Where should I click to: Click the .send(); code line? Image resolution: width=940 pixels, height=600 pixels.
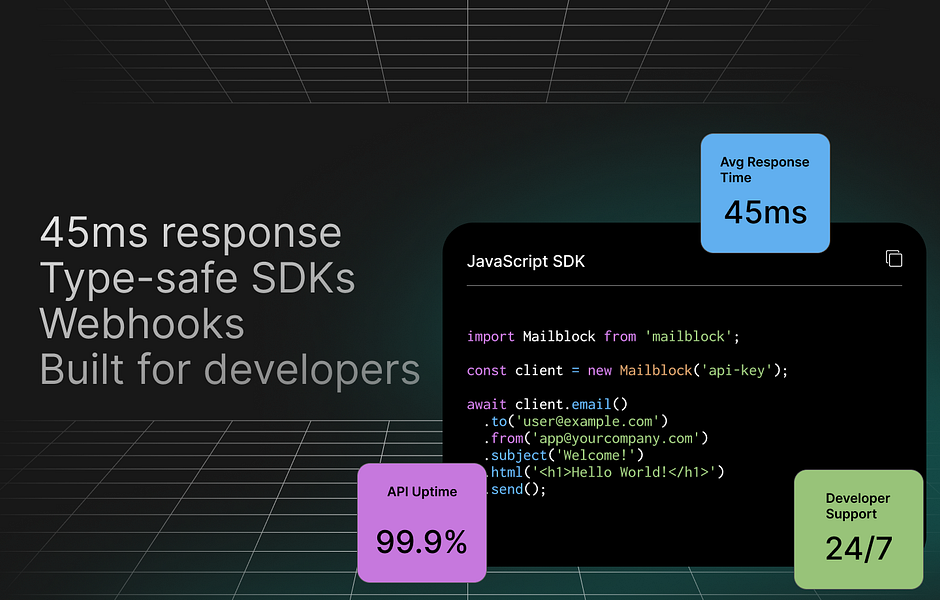tap(517, 489)
